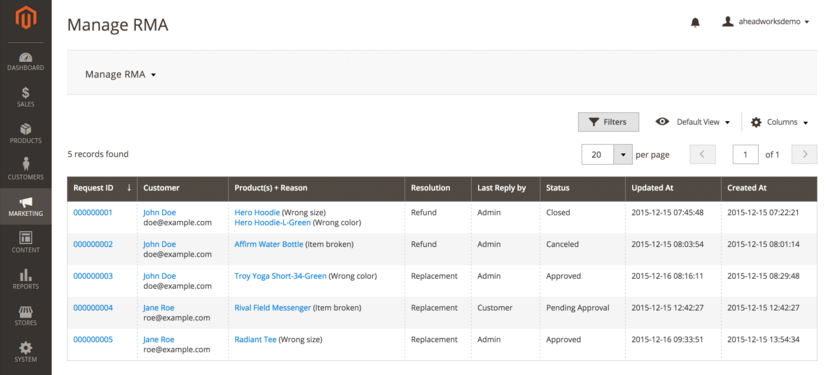The image size is (829, 375).
Task: Sort by Customer column header
Action: coord(183,188)
